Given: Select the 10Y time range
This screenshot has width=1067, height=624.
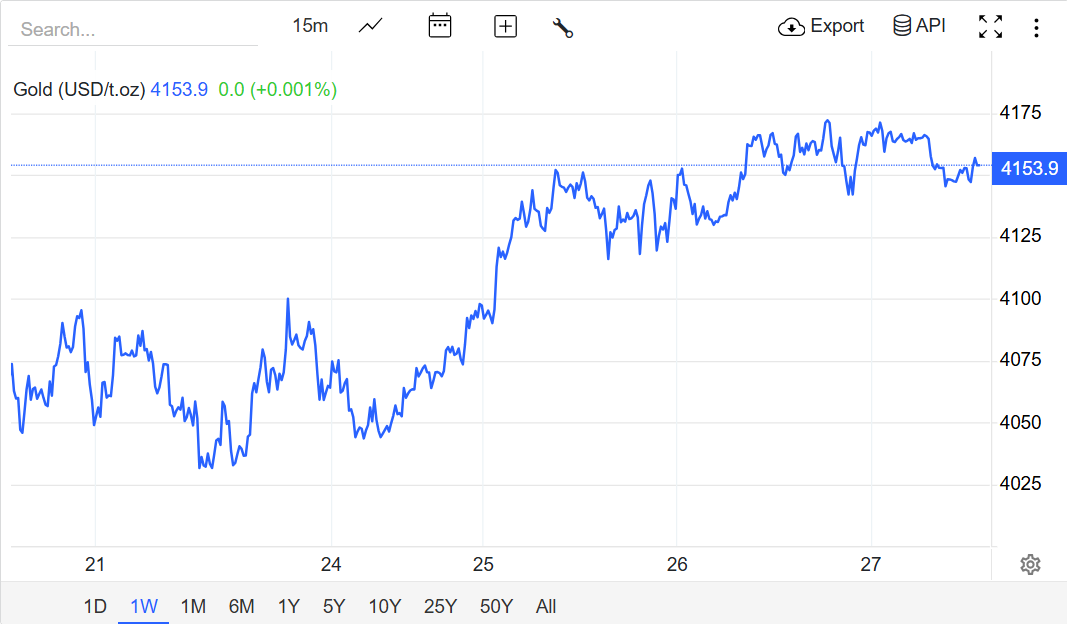Looking at the screenshot, I should pos(384,606).
